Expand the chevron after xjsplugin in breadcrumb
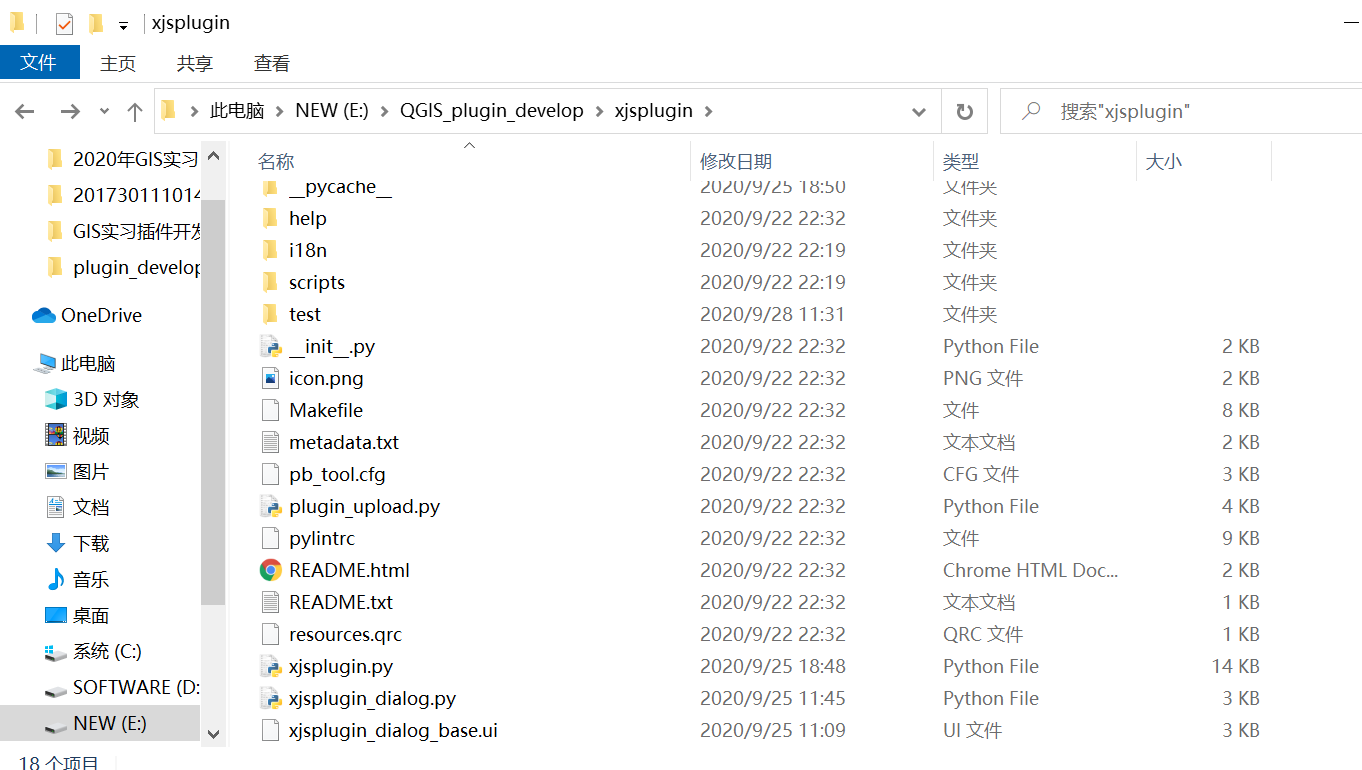The width and height of the screenshot is (1362, 770). (708, 111)
